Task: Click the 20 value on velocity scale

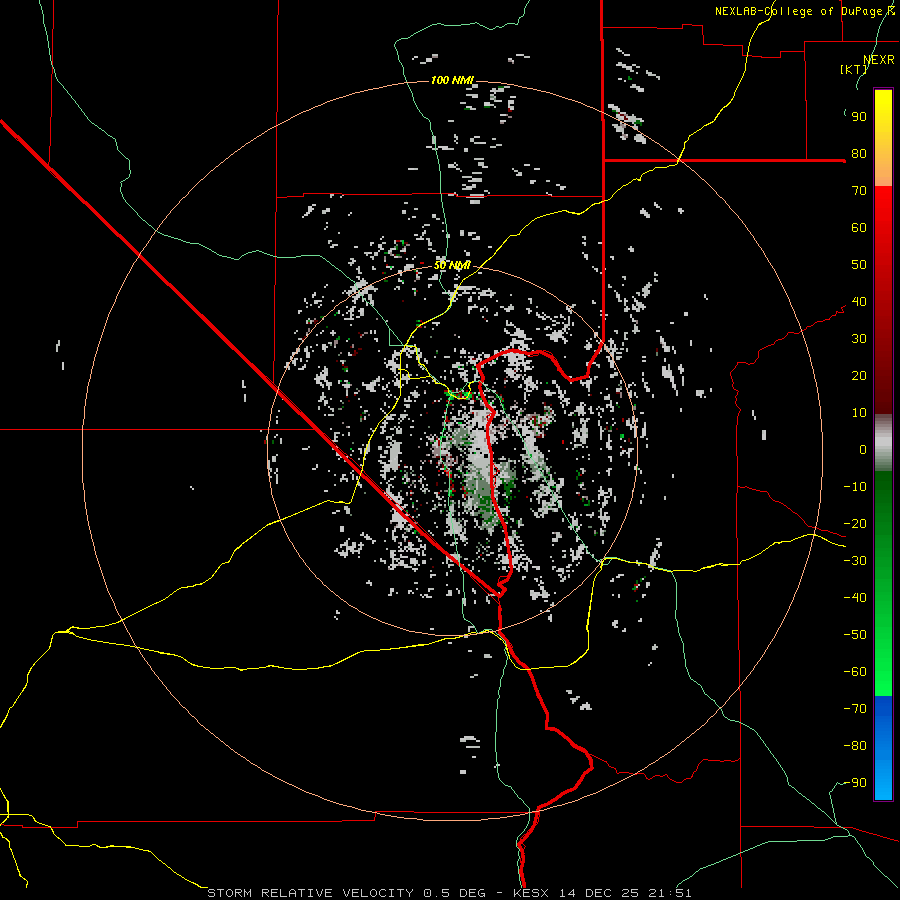Action: [859, 376]
